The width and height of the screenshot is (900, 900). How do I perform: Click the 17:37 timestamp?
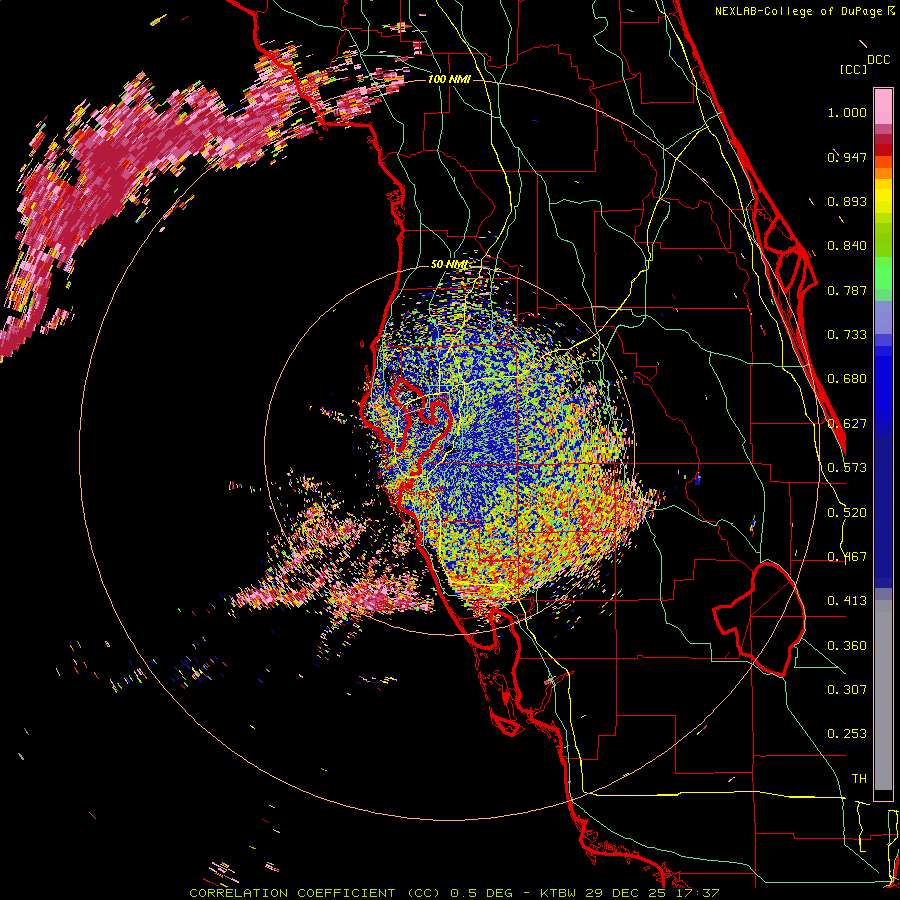tap(697, 893)
